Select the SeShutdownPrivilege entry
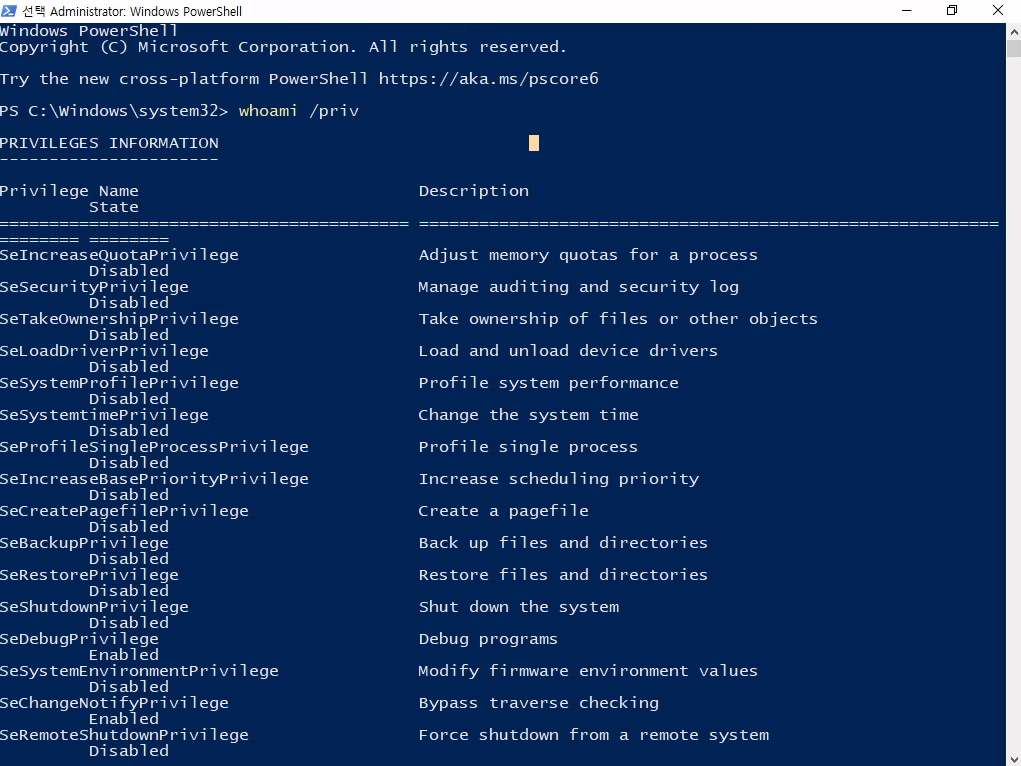This screenshot has height=766, width=1021. pos(94,606)
